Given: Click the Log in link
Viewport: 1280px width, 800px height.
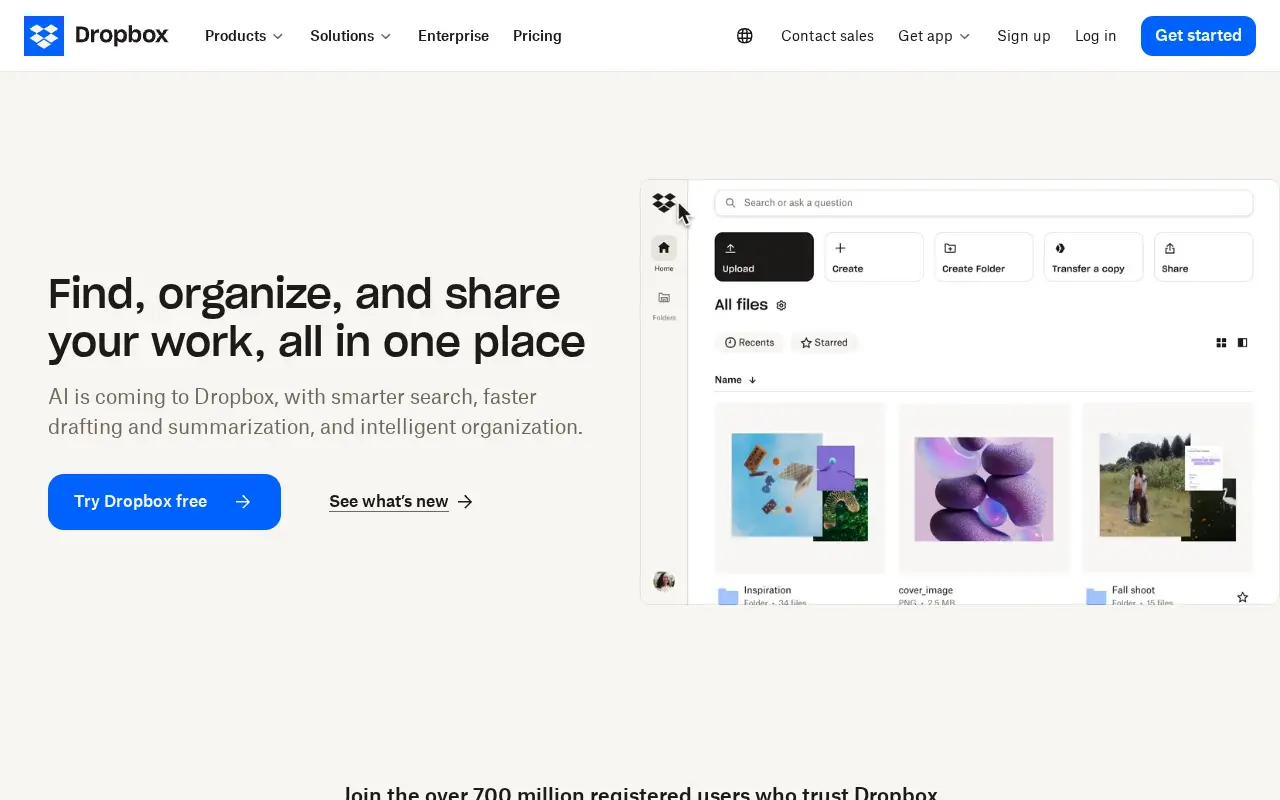Looking at the screenshot, I should tap(1095, 36).
